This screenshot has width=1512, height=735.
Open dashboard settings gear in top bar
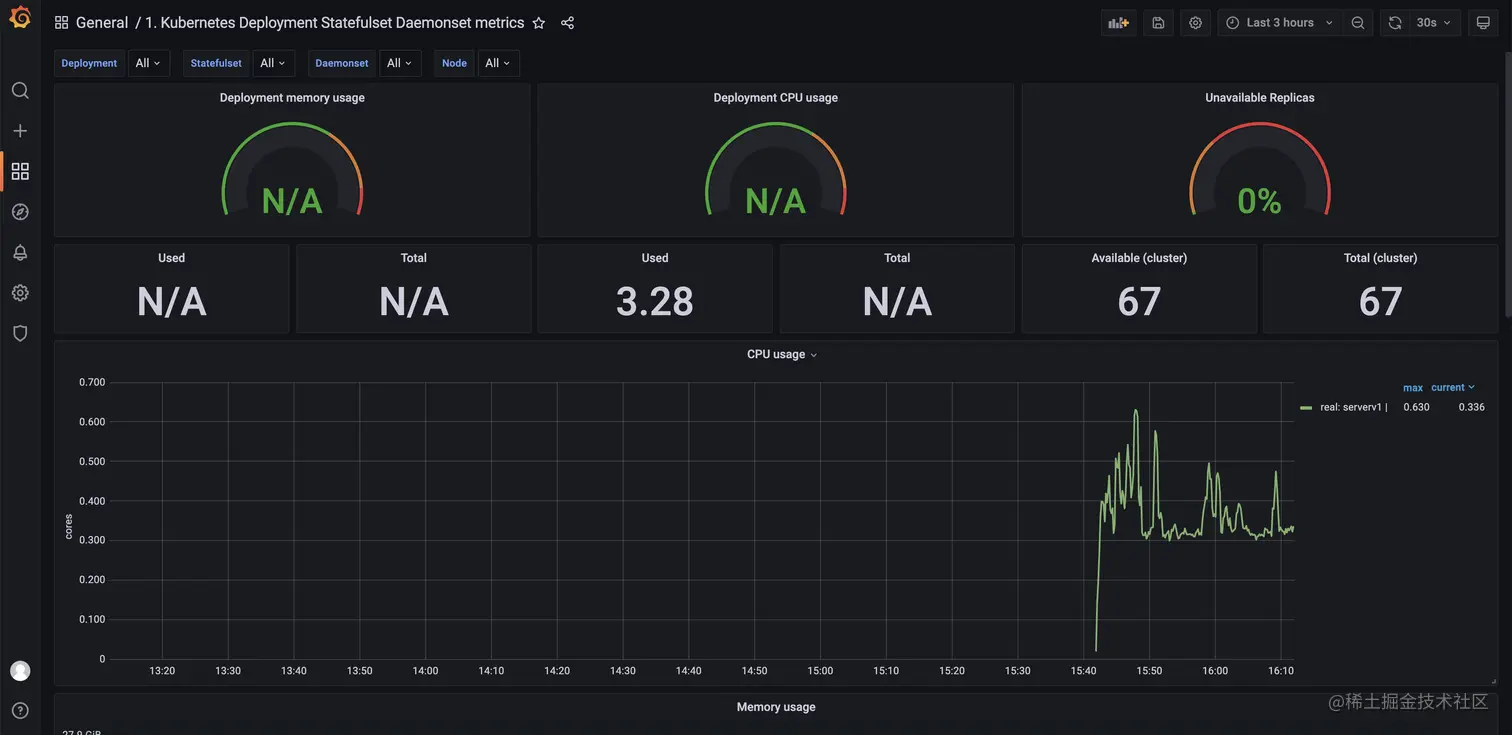(1195, 23)
